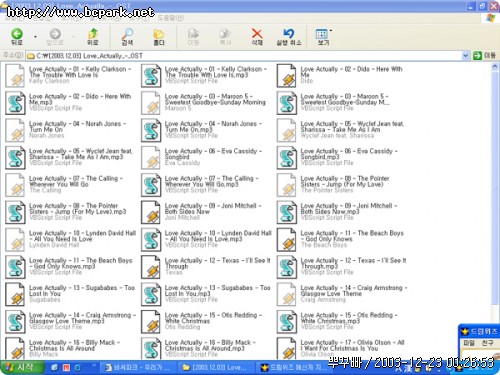Click file name '08 - The Pointer Sisters' audio

pos(345,181)
